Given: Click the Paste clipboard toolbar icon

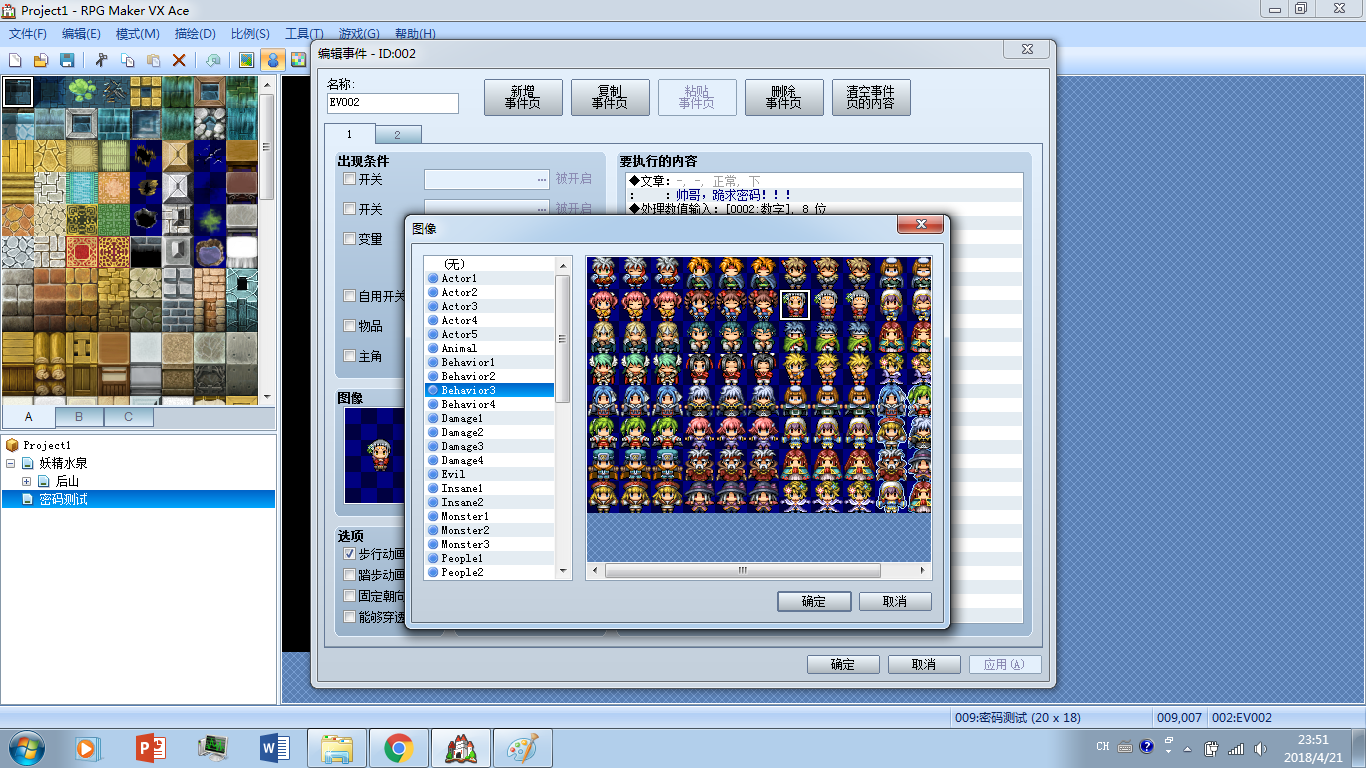Looking at the screenshot, I should pos(153,60).
